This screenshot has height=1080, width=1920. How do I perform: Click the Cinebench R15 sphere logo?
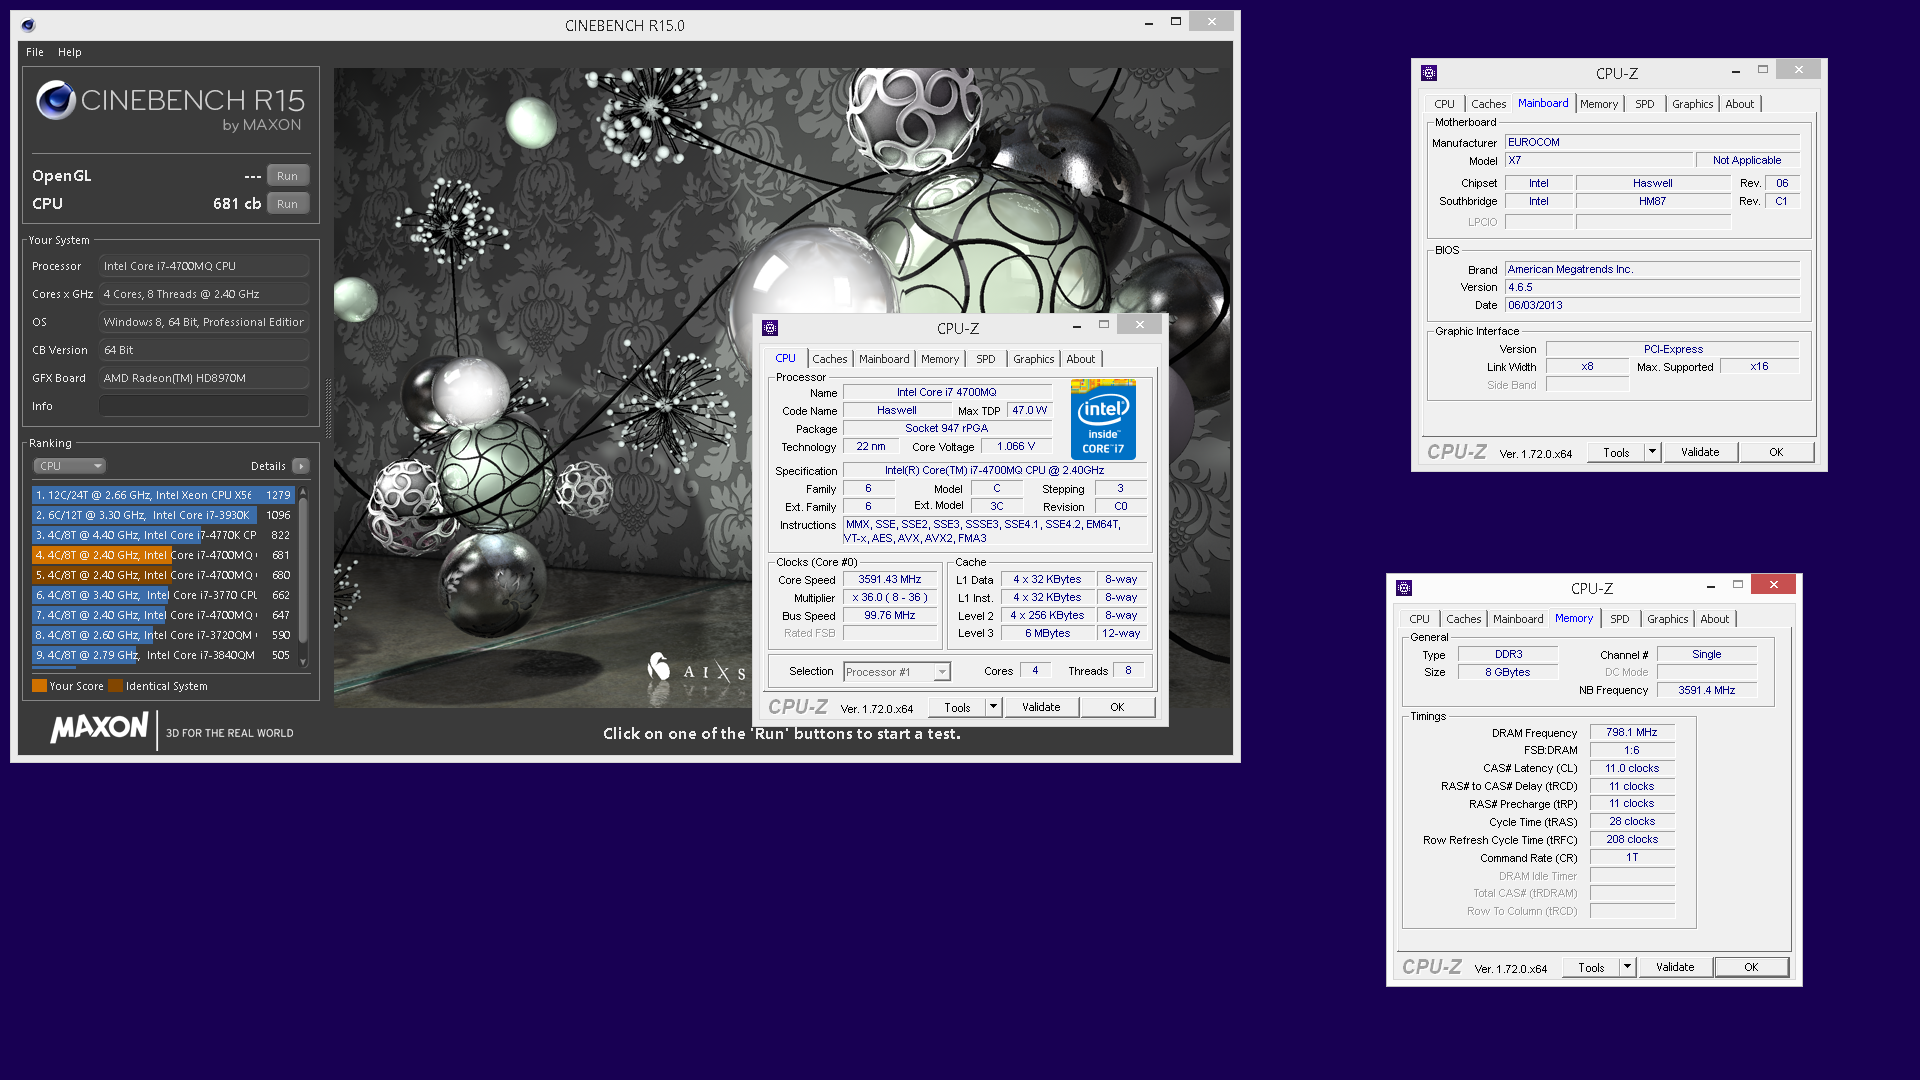55,100
